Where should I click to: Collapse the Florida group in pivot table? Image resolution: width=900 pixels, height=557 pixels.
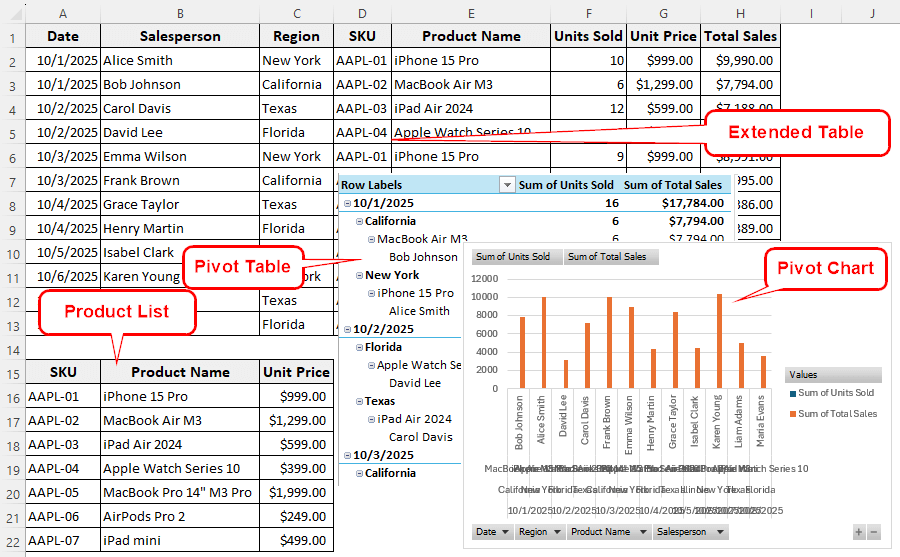[x=359, y=347]
